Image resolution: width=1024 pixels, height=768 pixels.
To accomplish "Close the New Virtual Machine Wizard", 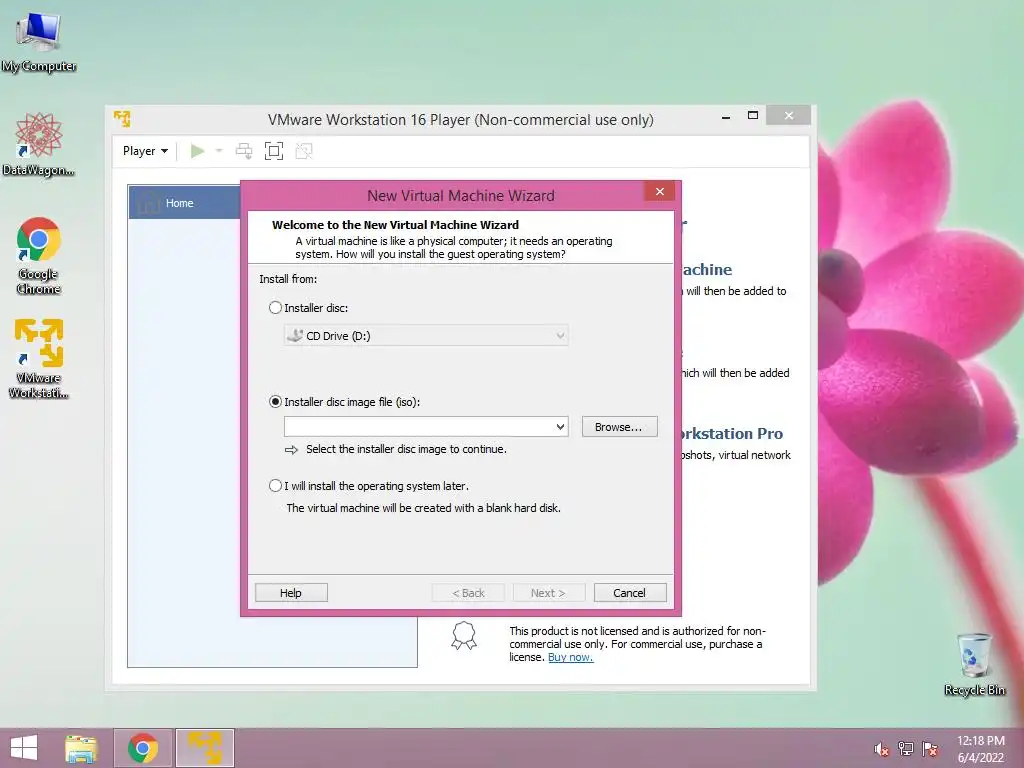I will tap(660, 191).
